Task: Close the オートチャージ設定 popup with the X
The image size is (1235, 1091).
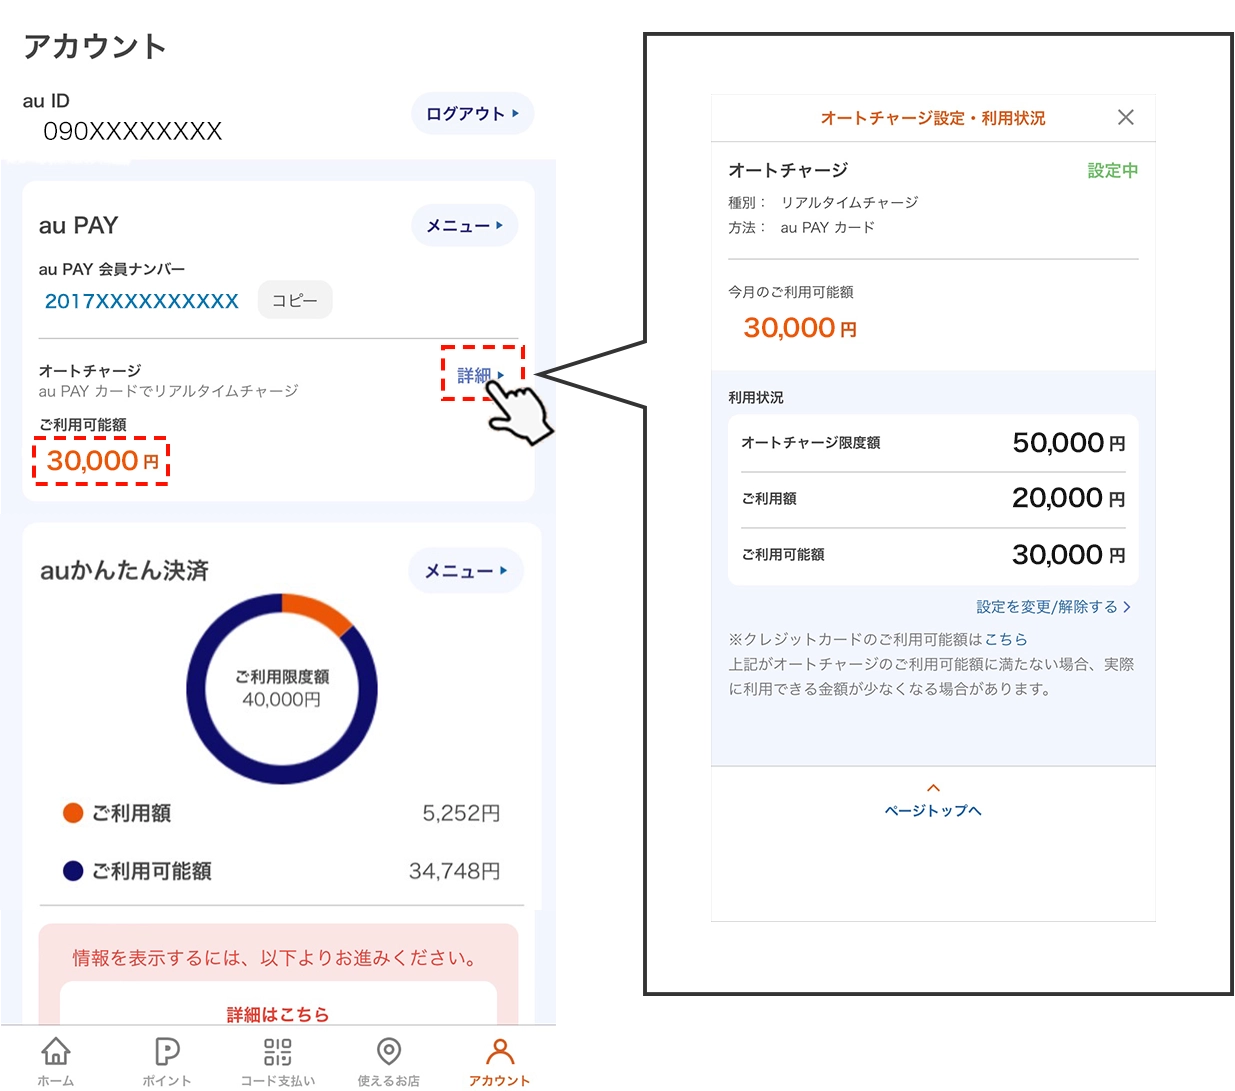Action: pos(1125,117)
